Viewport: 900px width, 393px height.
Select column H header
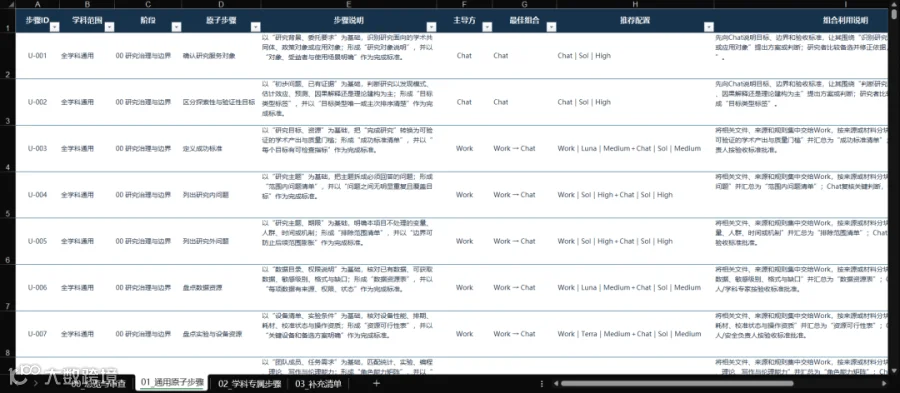click(635, 4)
